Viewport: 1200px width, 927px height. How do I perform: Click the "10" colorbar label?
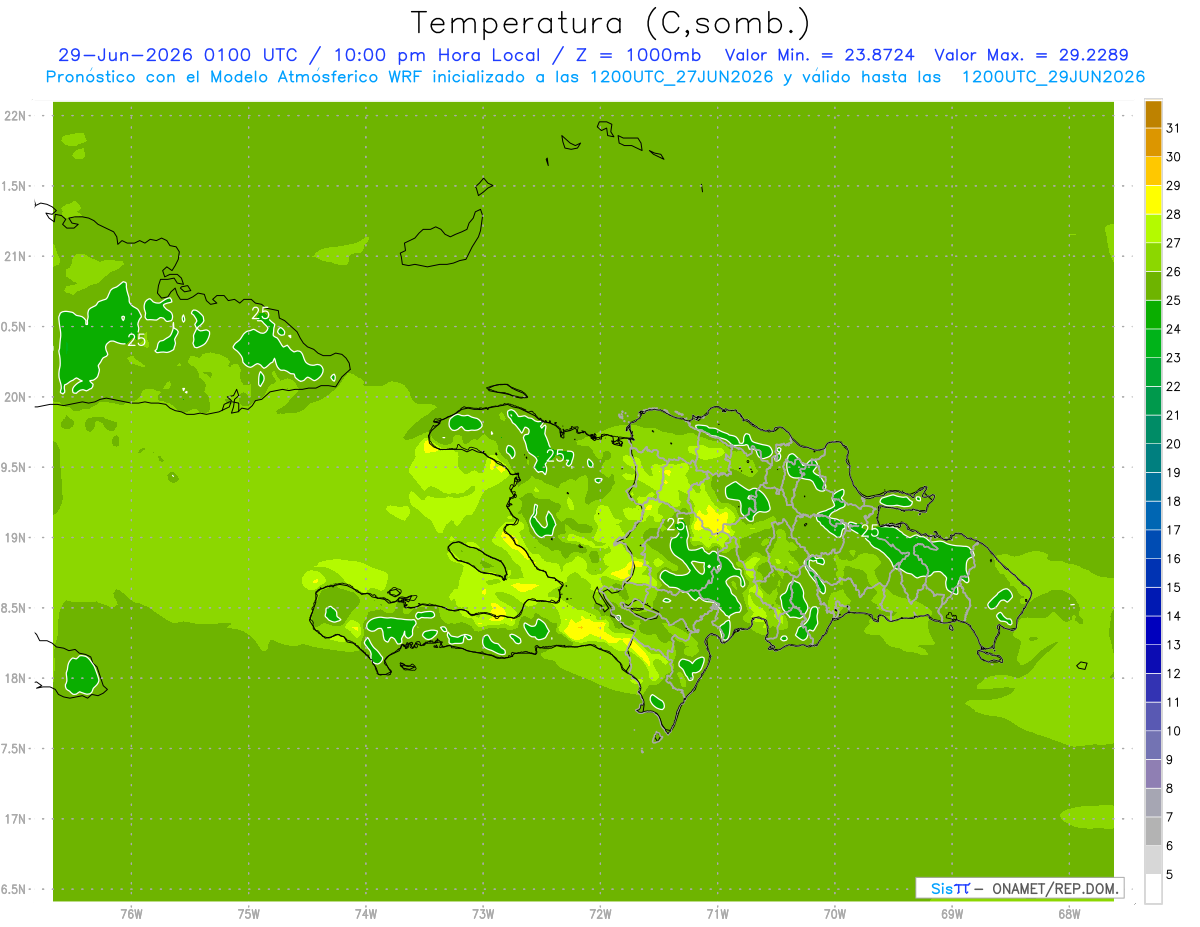click(x=1174, y=731)
